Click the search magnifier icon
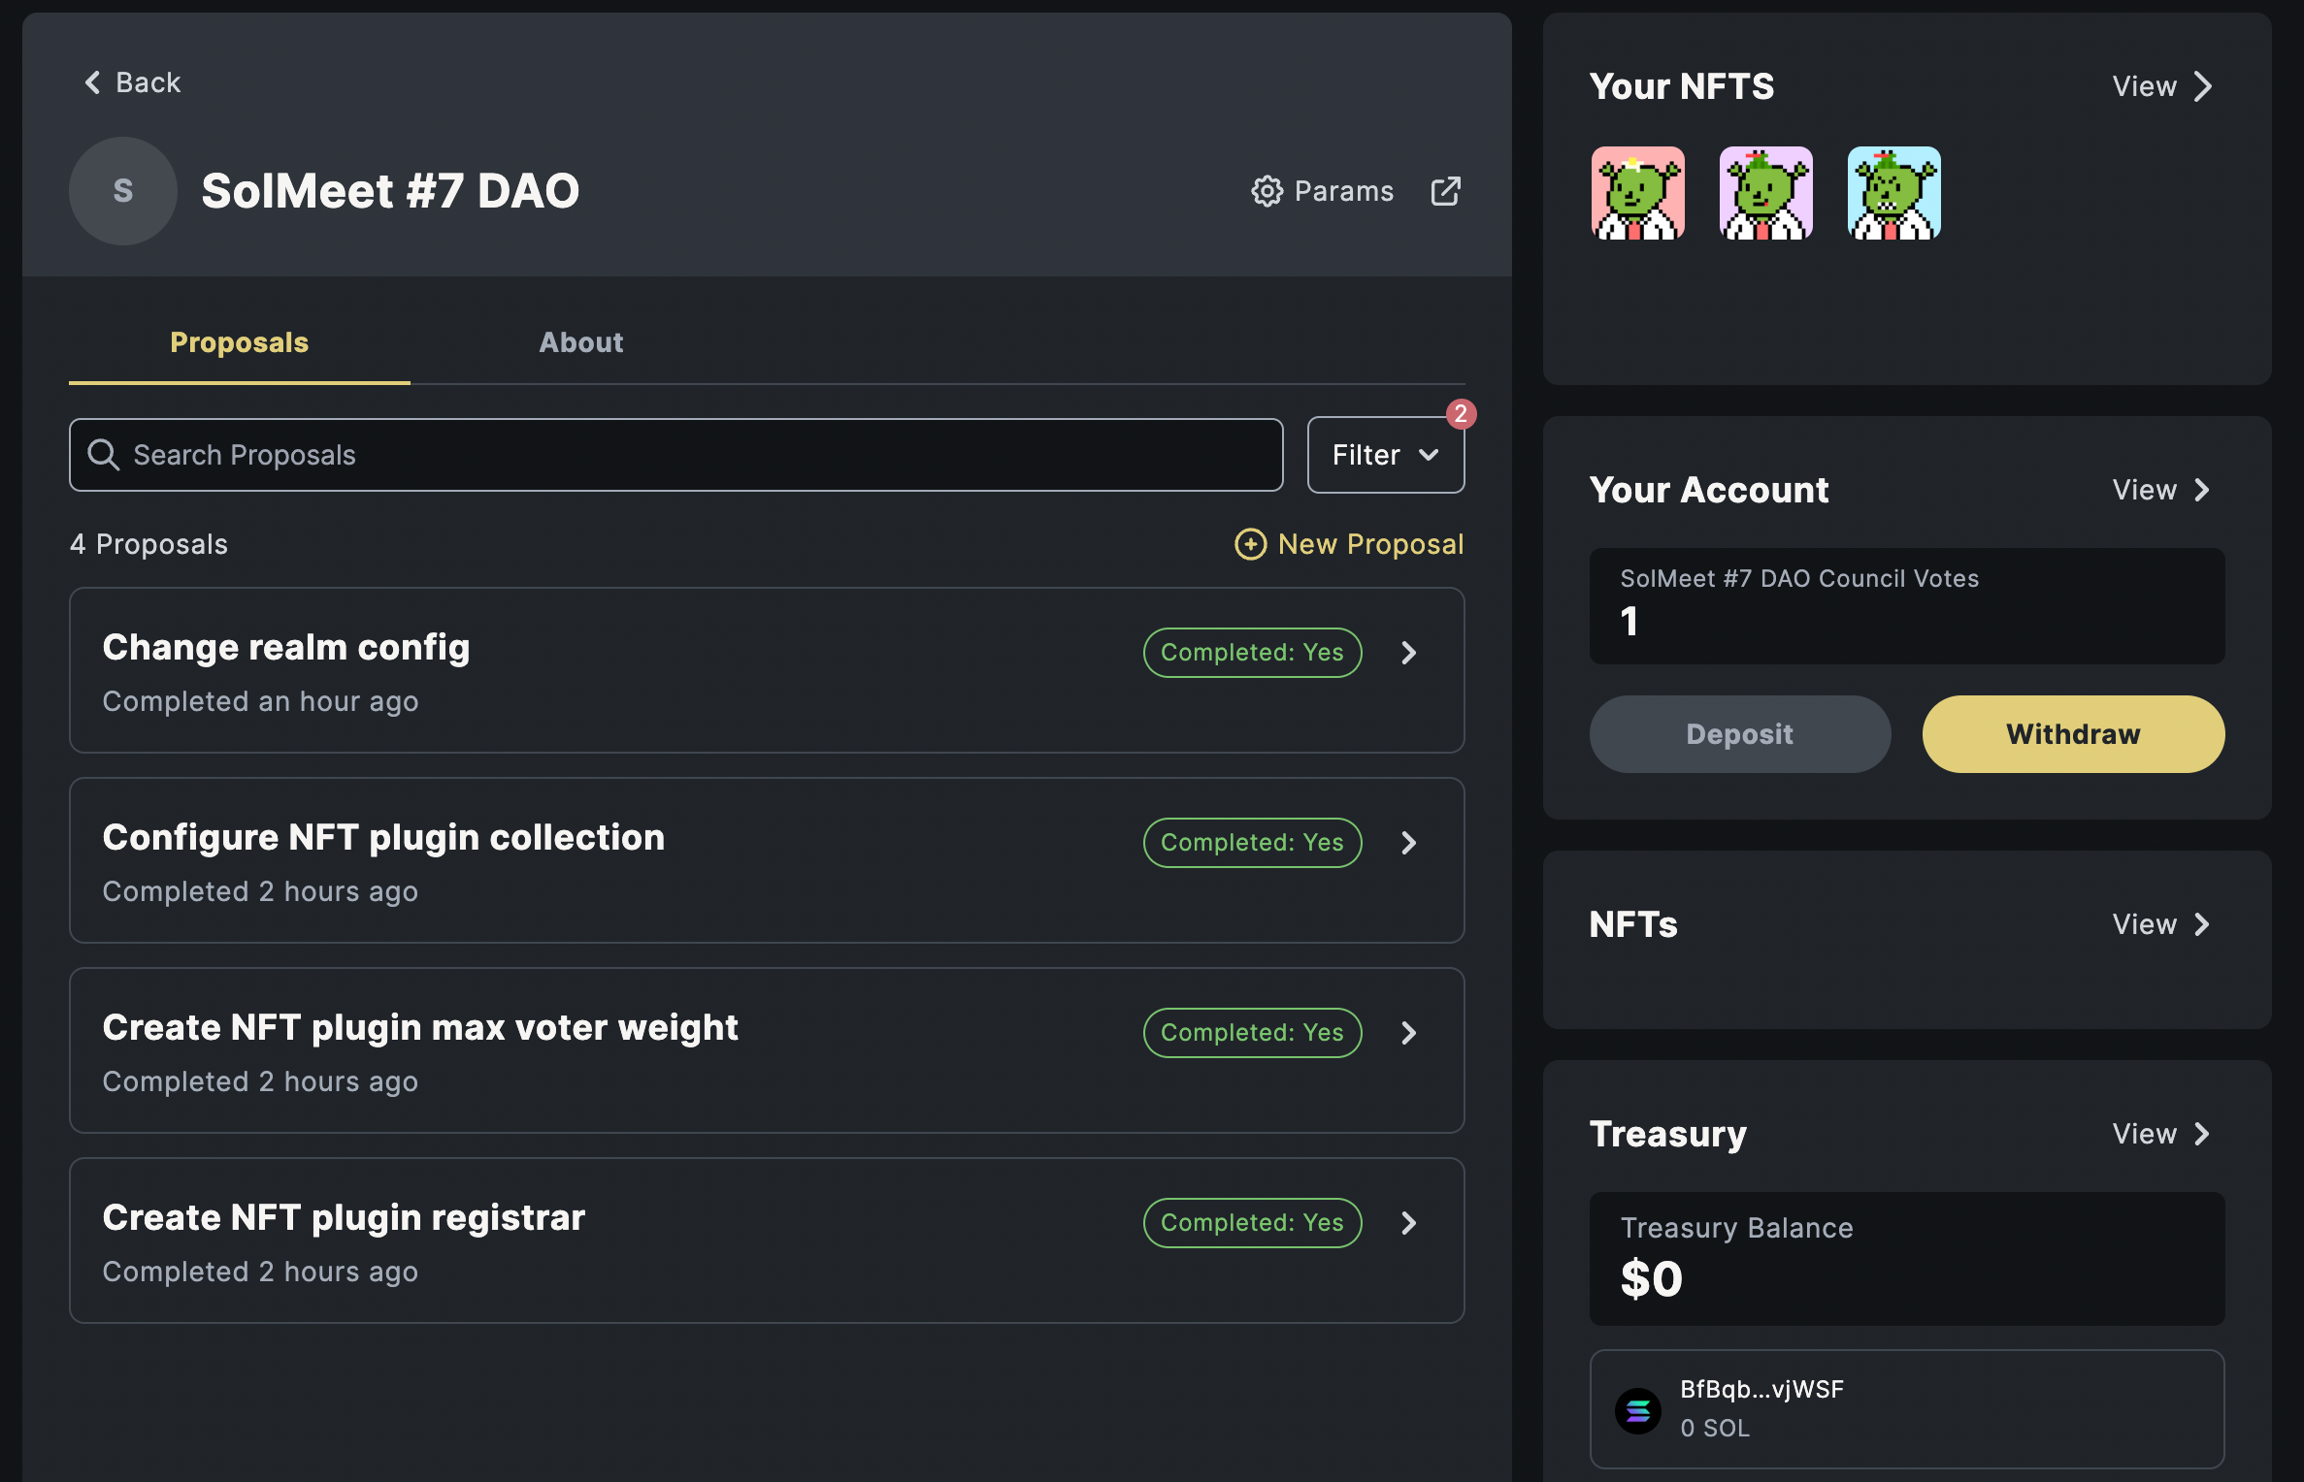2304x1482 pixels. click(x=103, y=455)
